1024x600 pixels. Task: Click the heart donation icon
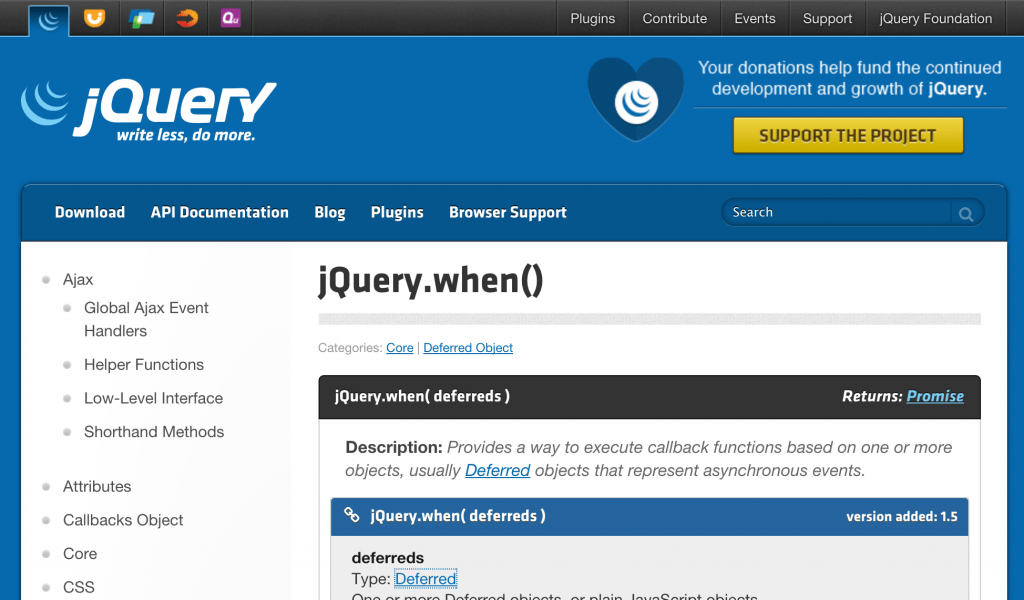click(x=634, y=99)
